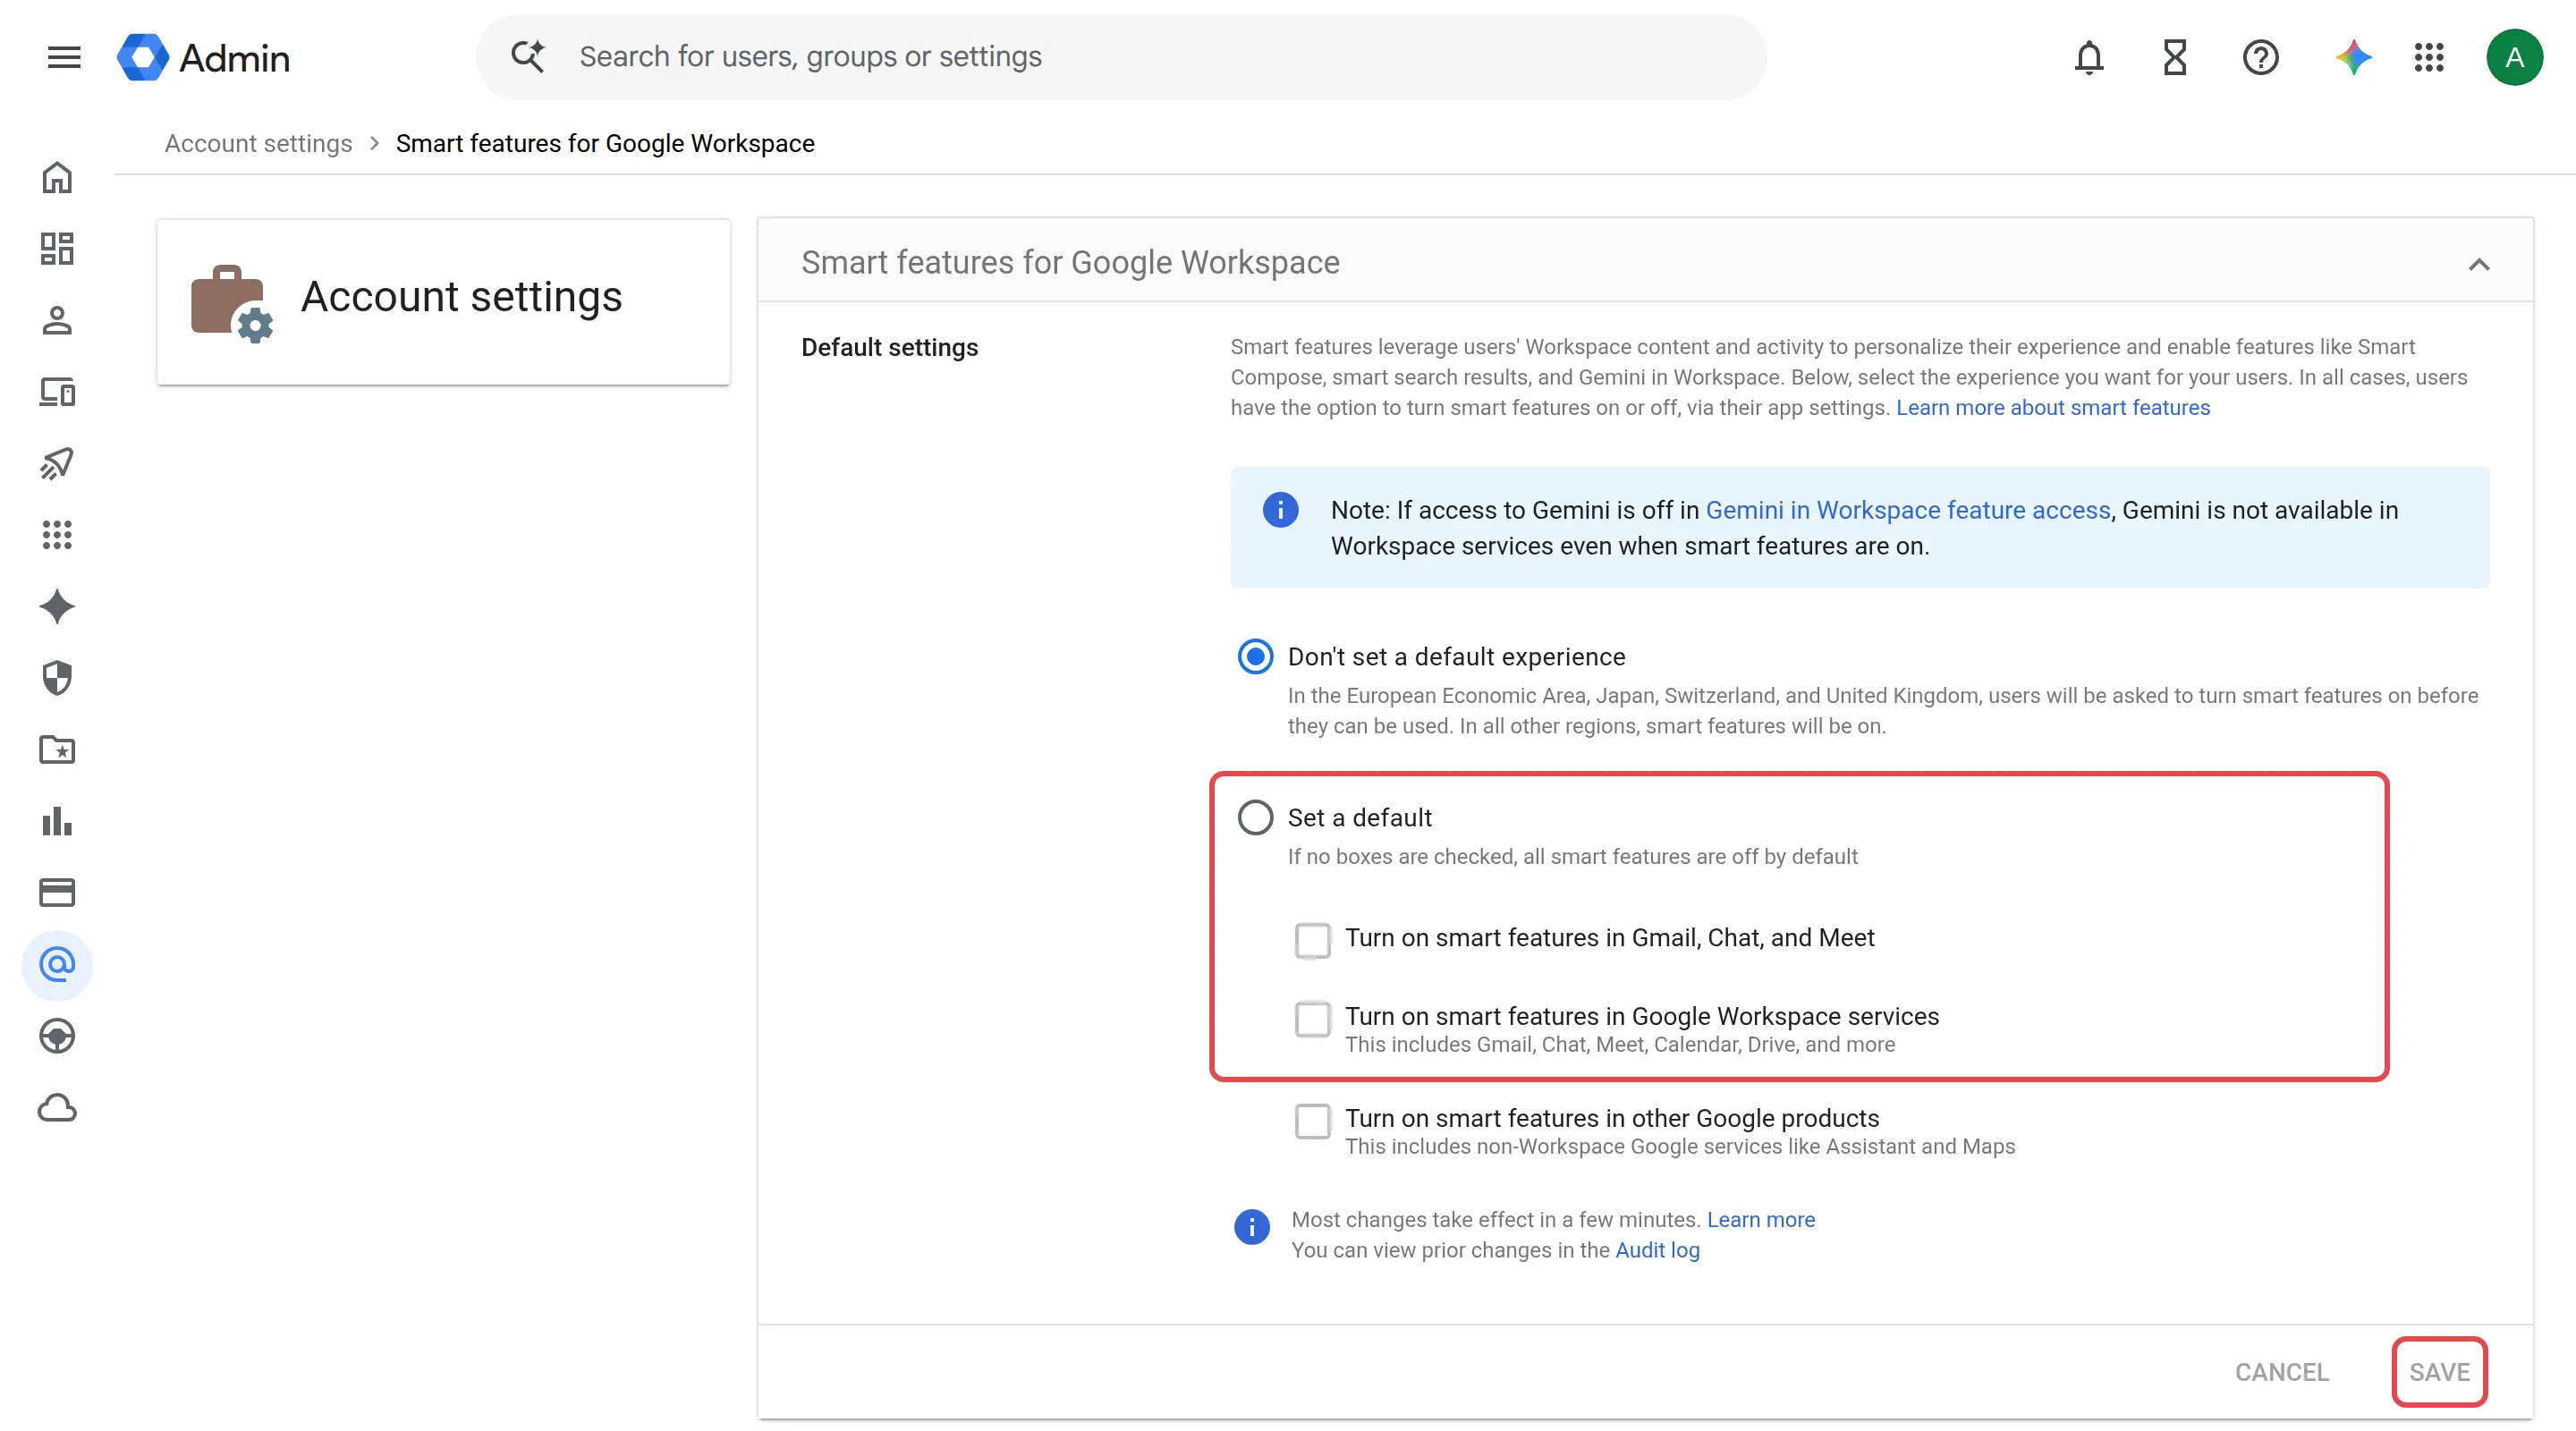This screenshot has height=1431, width=2576.
Task: Check smart features in Gmail, Chat, and Meet
Action: click(1312, 940)
